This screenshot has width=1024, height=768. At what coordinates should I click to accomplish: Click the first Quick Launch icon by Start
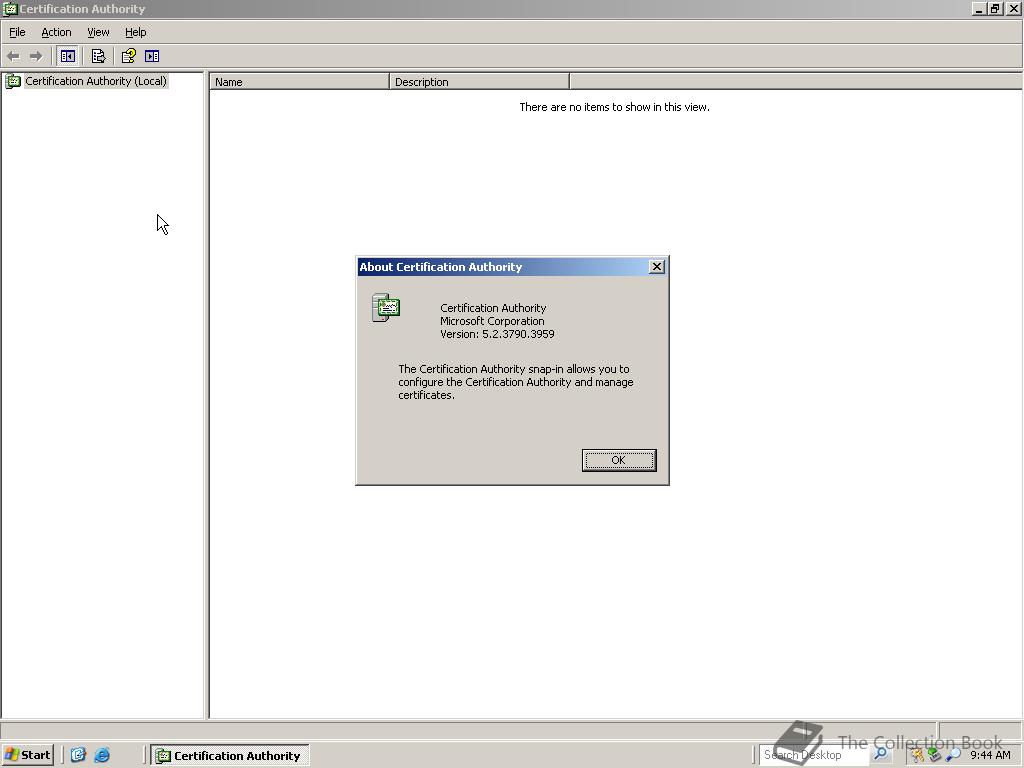click(78, 755)
